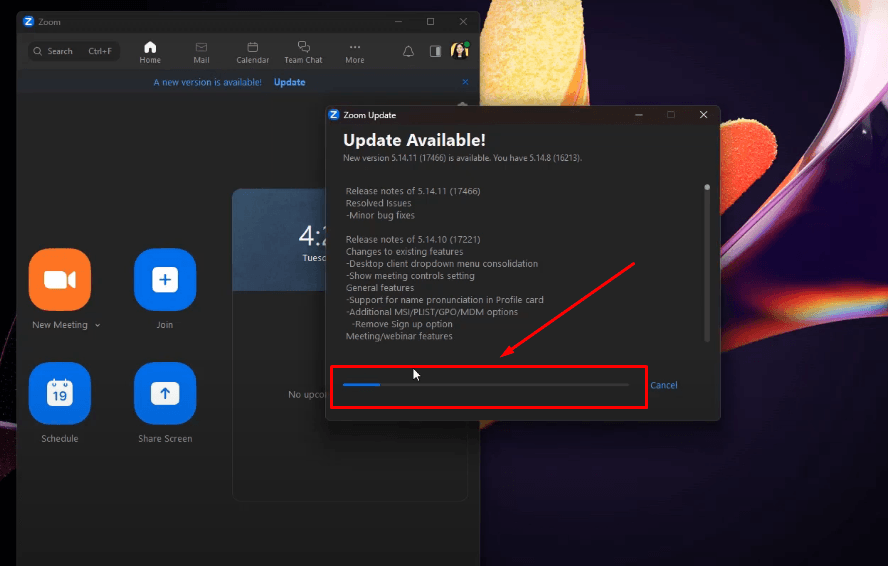Click the '-Show meeting controls setting' line
This screenshot has height=566, width=888.
point(410,276)
